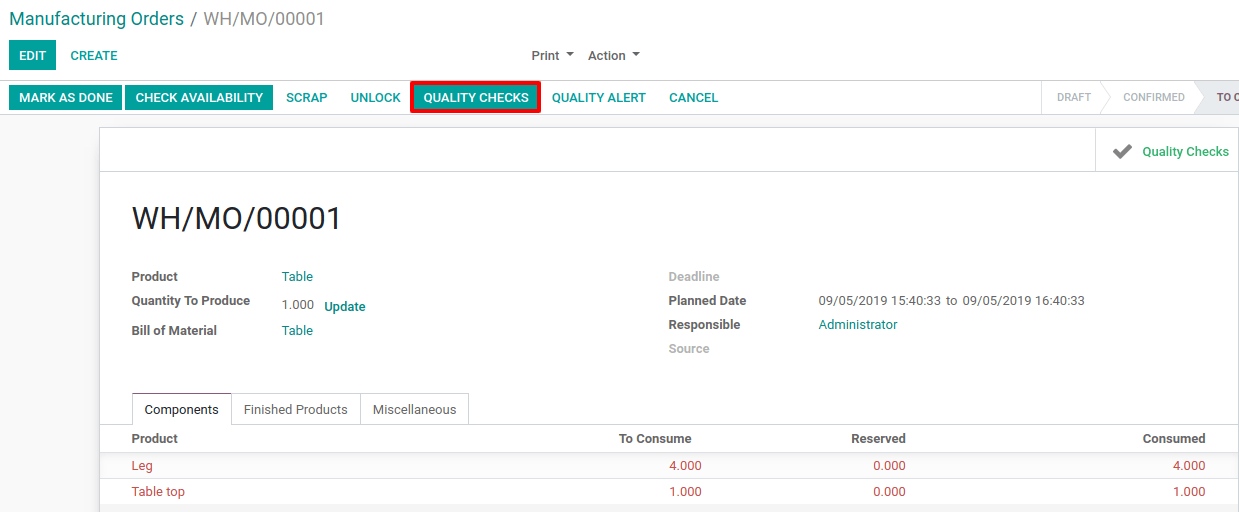Switch to the Finished Products tab
1239x512 pixels.
296,410
